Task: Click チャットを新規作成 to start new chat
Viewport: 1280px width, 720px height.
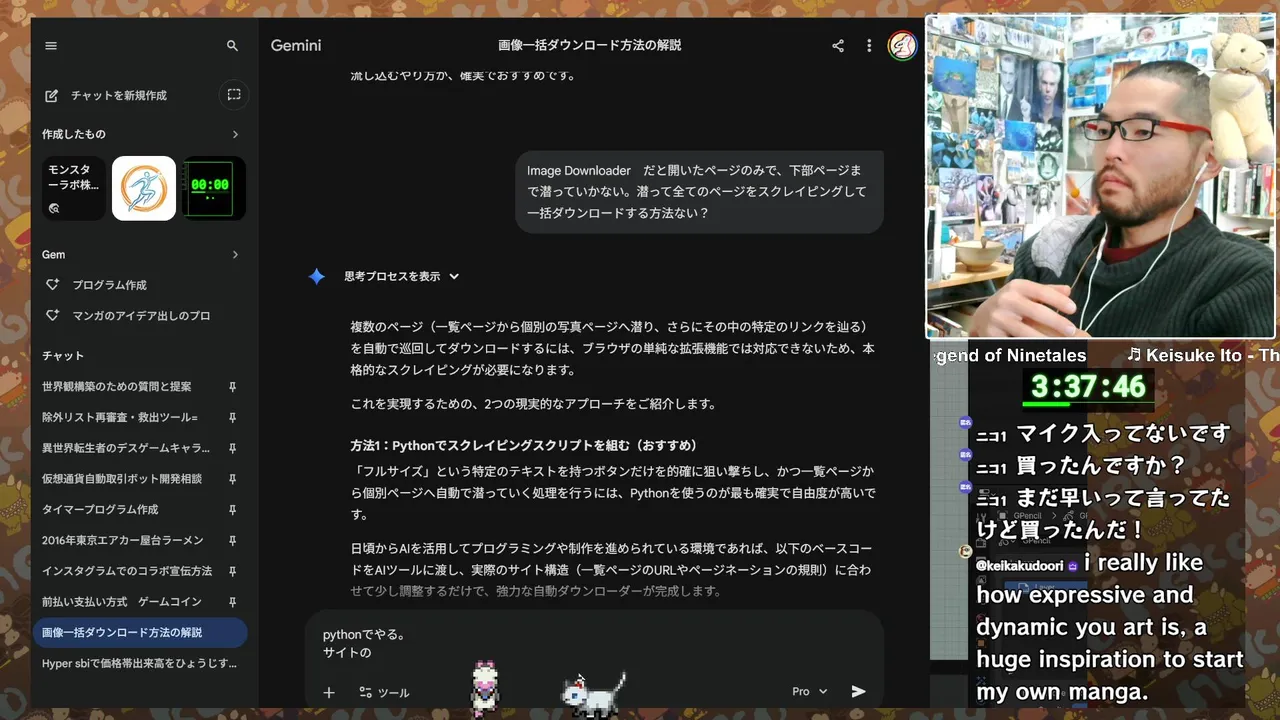Action: [x=119, y=96]
